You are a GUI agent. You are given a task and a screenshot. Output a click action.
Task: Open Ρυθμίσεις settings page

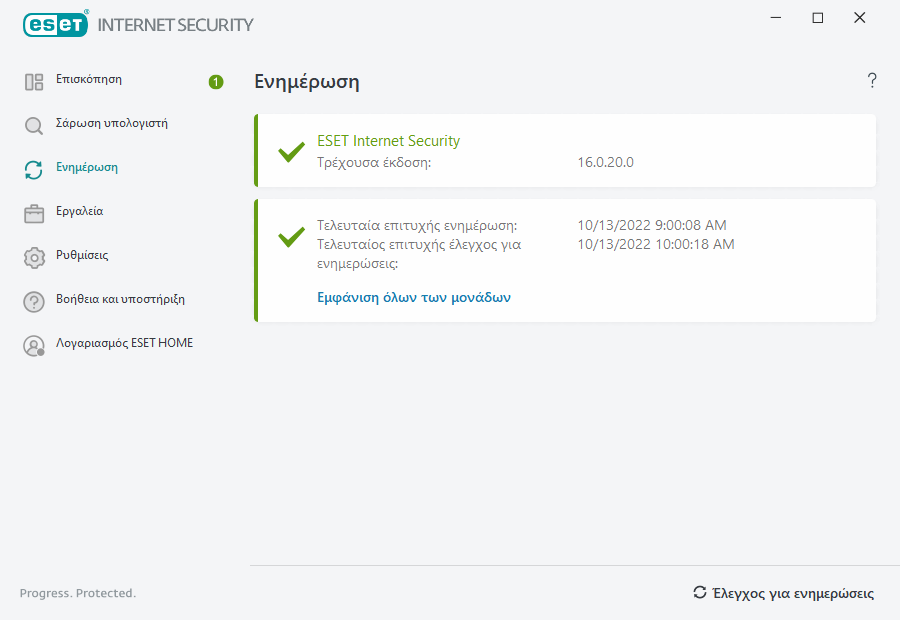[x=82, y=255]
